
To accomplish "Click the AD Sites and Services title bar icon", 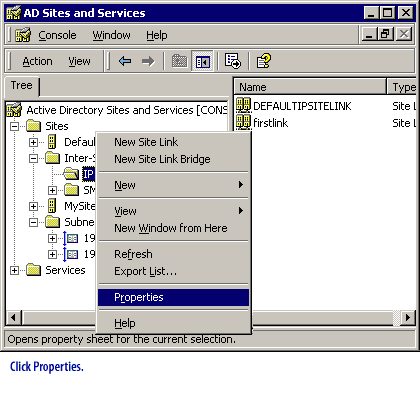I will pyautogui.click(x=13, y=13).
